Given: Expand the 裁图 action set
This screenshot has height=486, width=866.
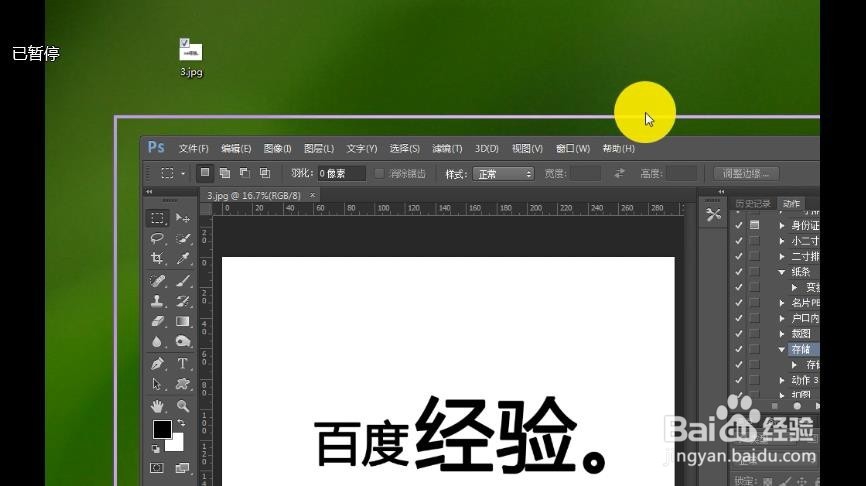Looking at the screenshot, I should click(x=781, y=334).
